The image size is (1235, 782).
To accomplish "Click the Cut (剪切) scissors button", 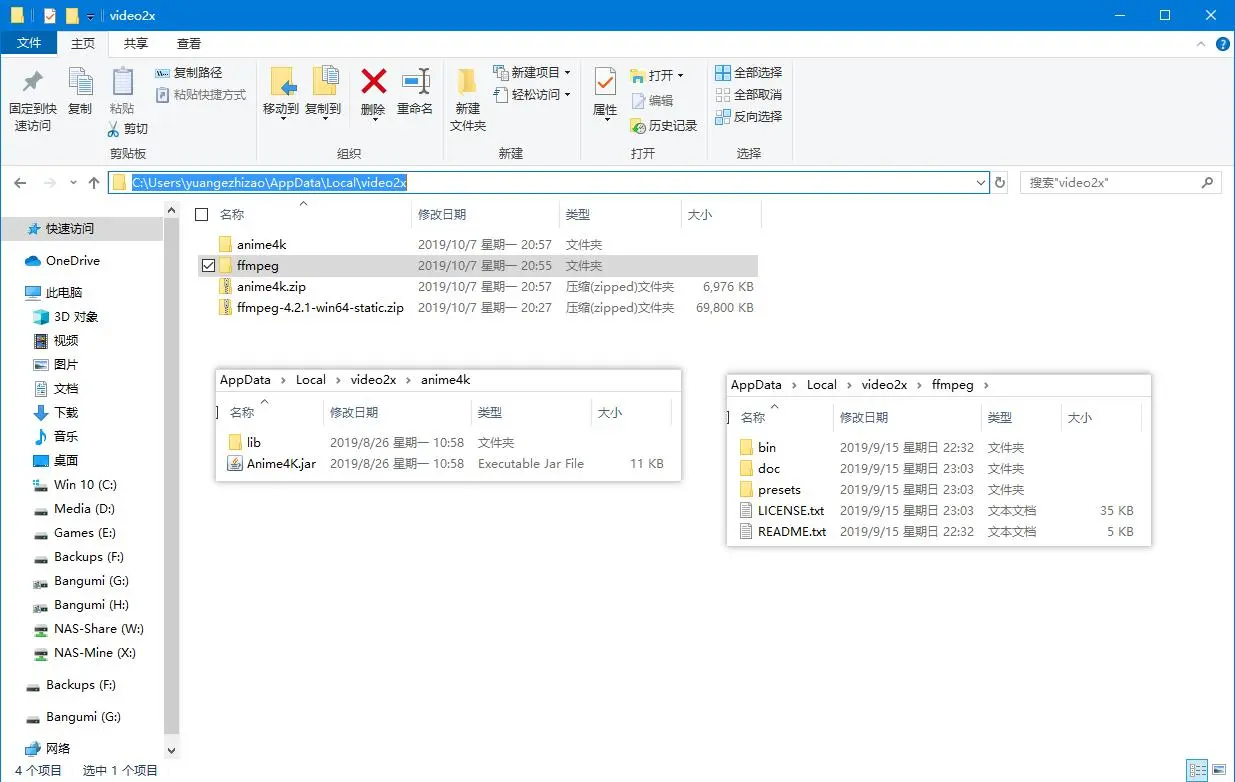I will point(128,129).
